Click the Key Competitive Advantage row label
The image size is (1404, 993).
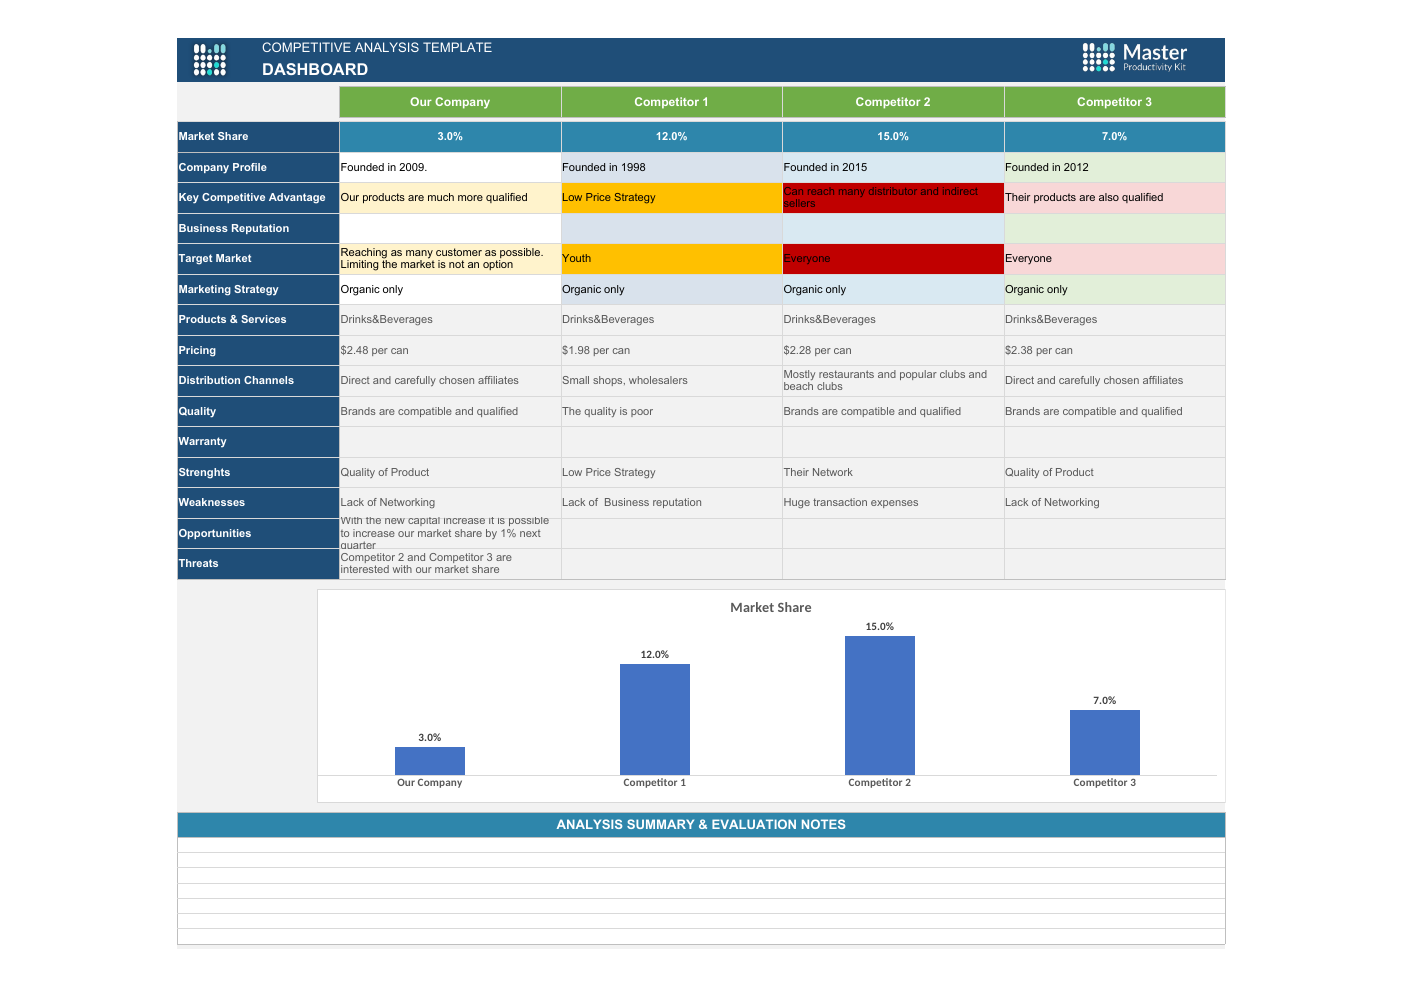(258, 198)
